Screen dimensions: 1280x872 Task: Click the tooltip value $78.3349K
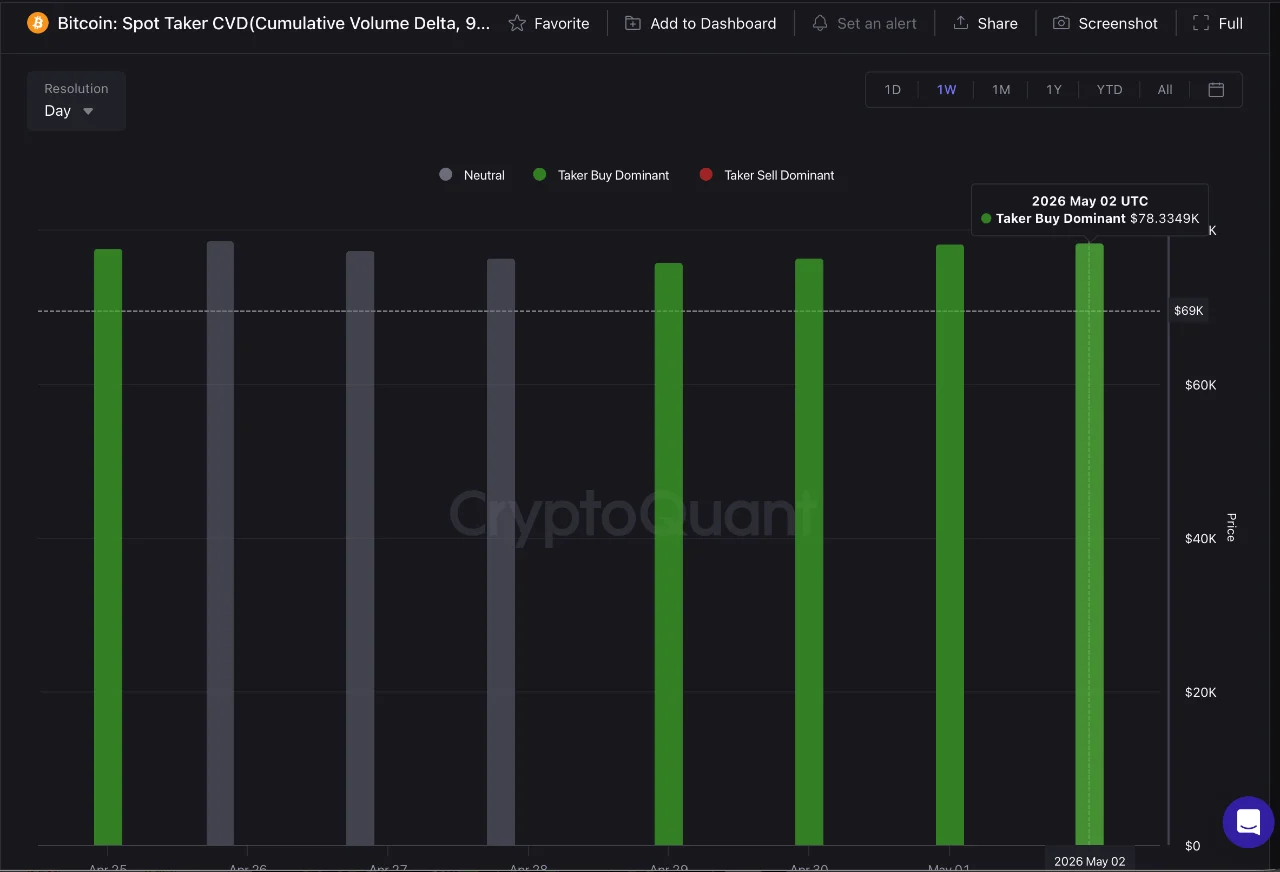tap(1164, 218)
